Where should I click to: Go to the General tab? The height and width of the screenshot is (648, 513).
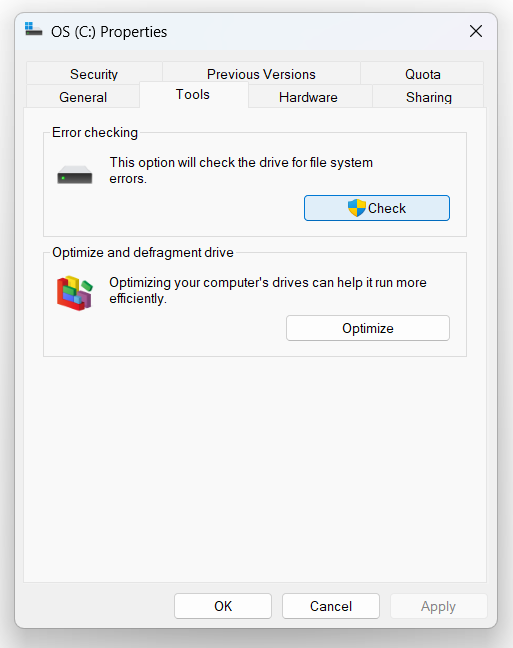83,97
